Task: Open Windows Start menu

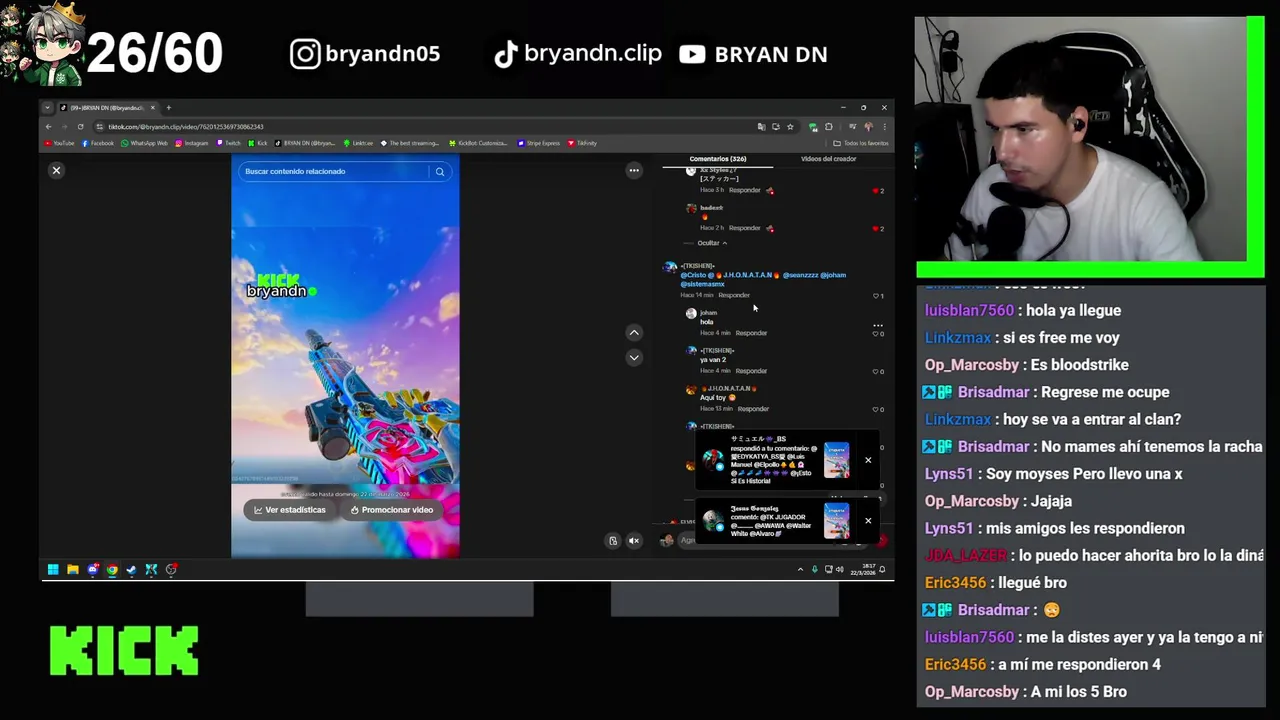Action: point(53,570)
